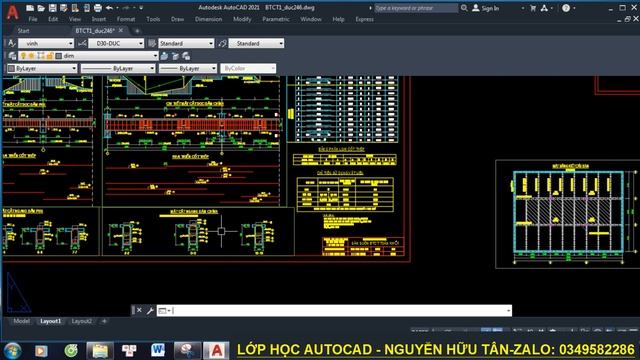Open the View menu

click(x=75, y=19)
